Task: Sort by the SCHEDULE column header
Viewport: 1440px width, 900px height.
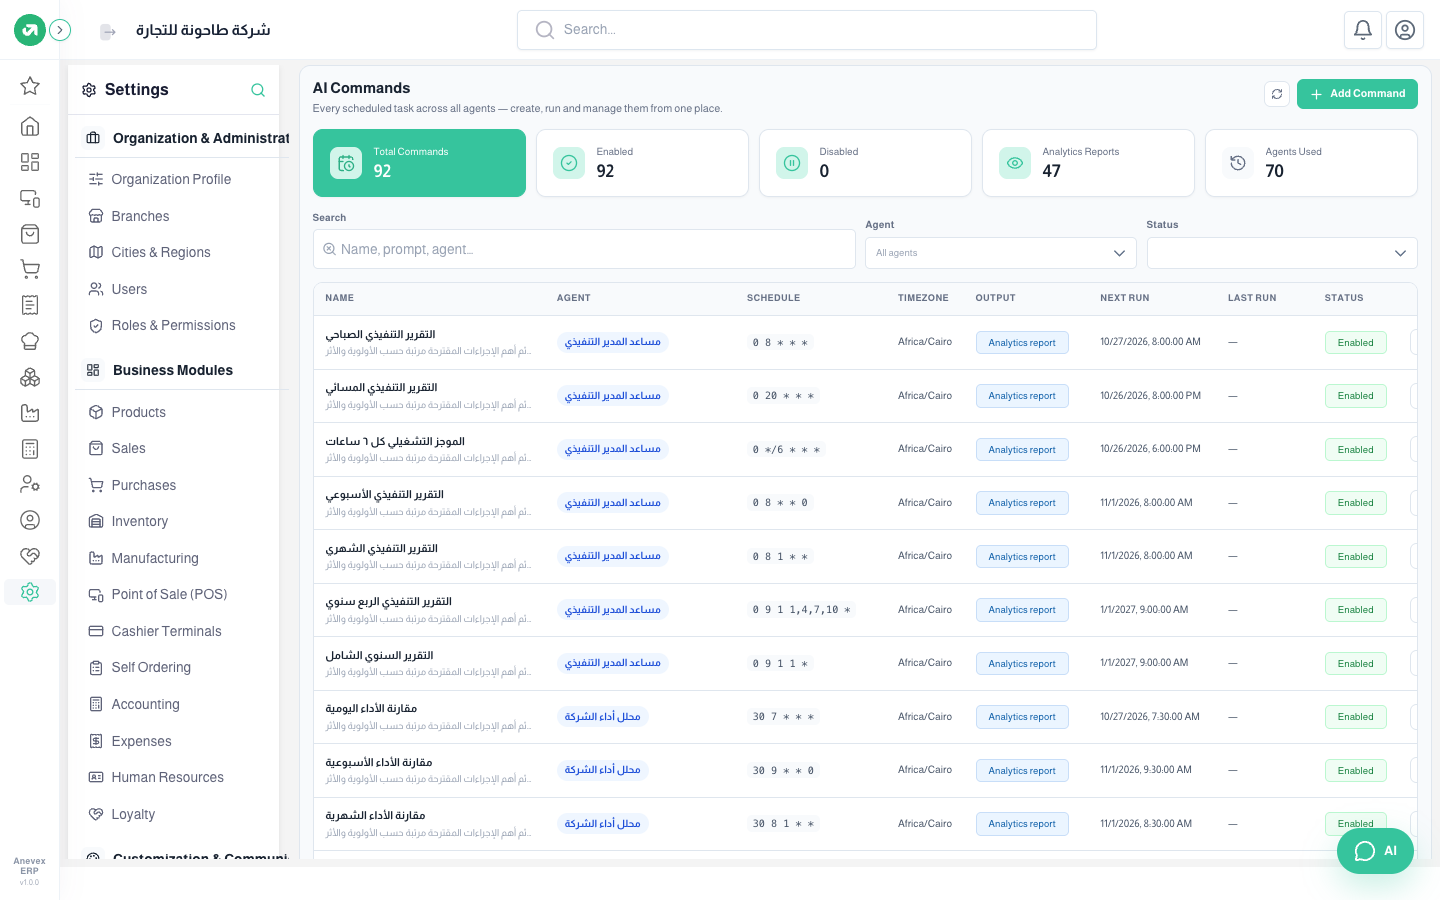Action: 773,298
